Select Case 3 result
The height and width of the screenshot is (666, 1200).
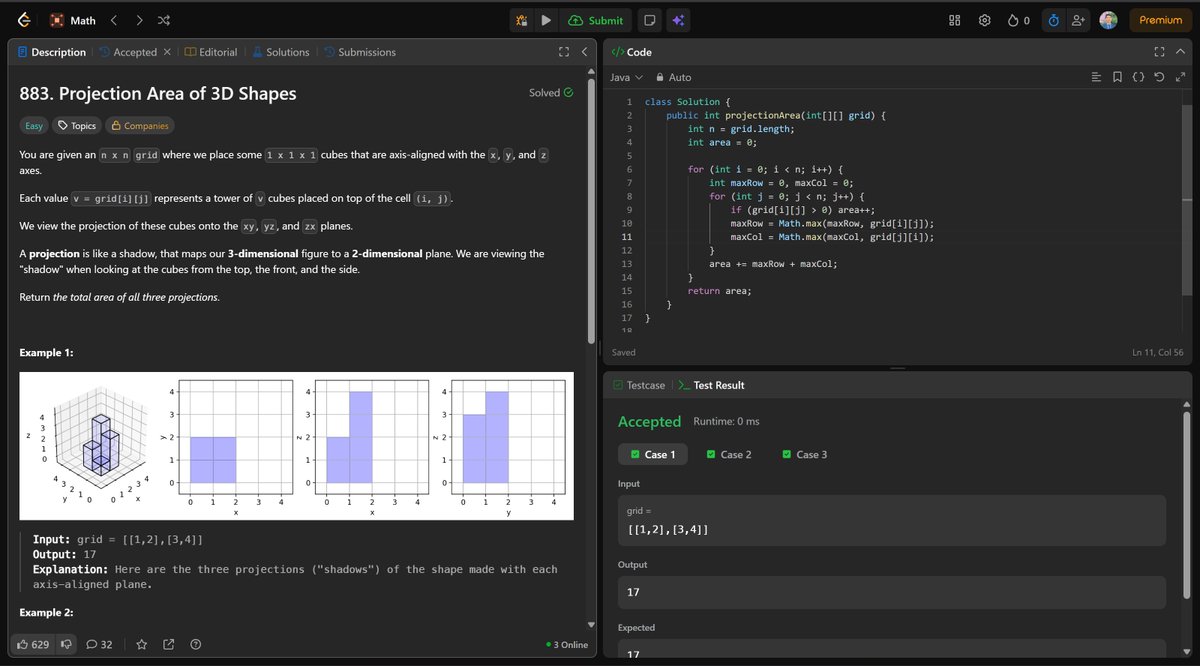coord(803,455)
